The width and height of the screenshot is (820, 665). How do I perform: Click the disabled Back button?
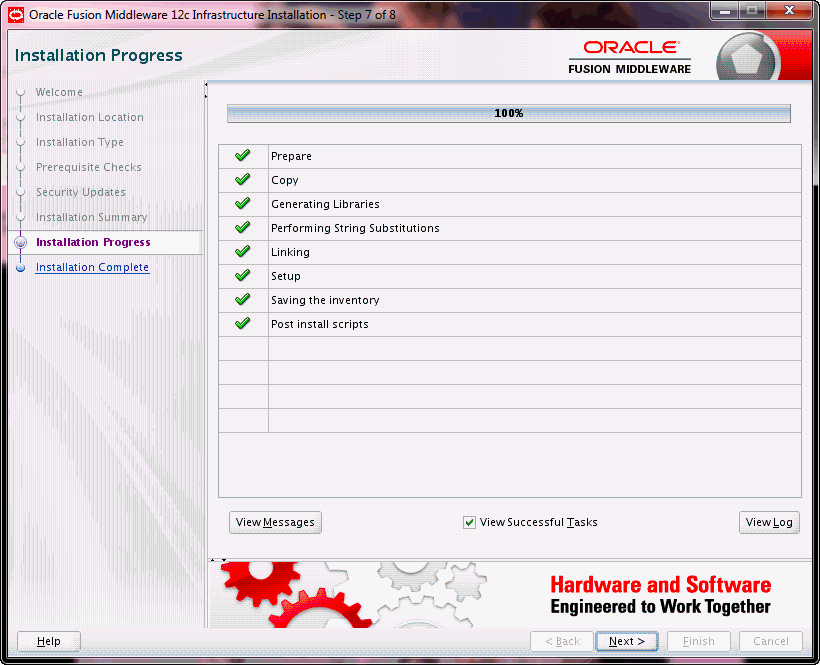562,641
